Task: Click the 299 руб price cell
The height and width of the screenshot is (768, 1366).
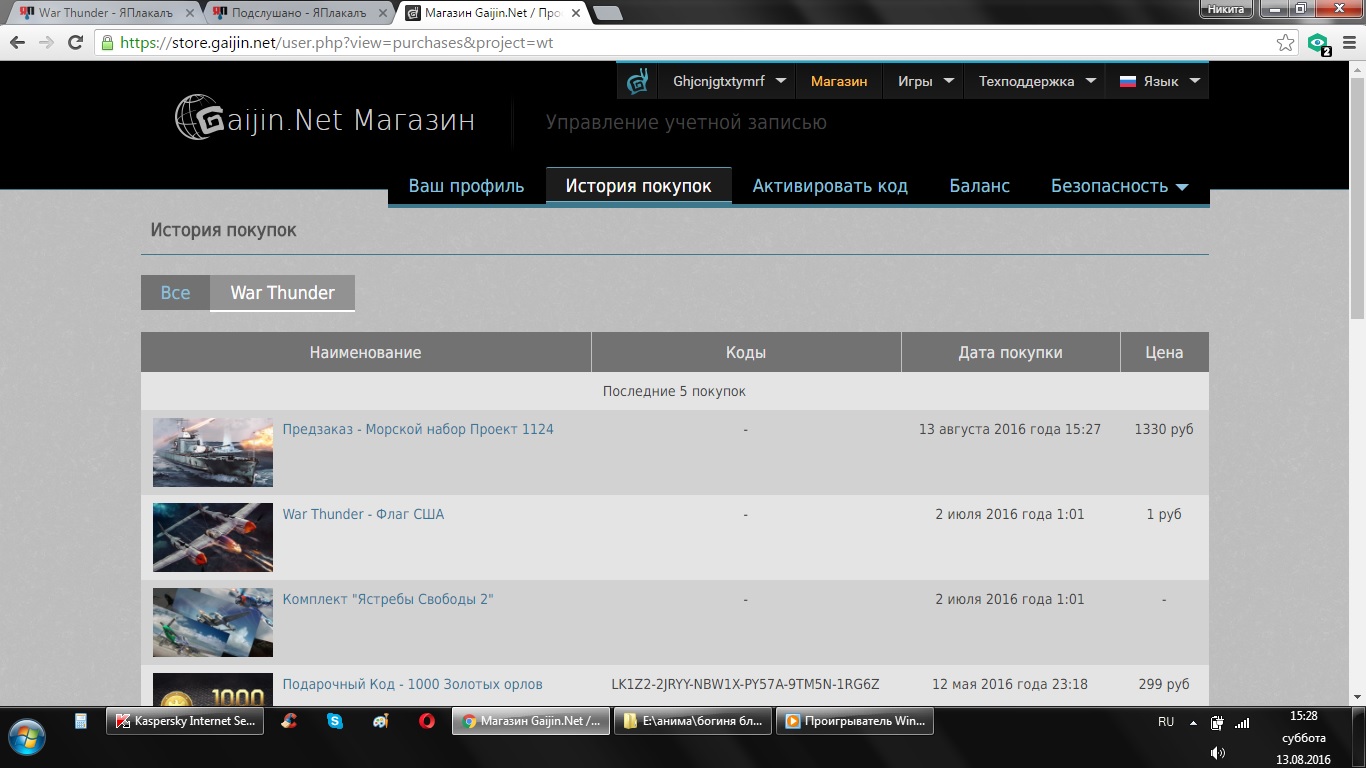Action: pos(1164,684)
